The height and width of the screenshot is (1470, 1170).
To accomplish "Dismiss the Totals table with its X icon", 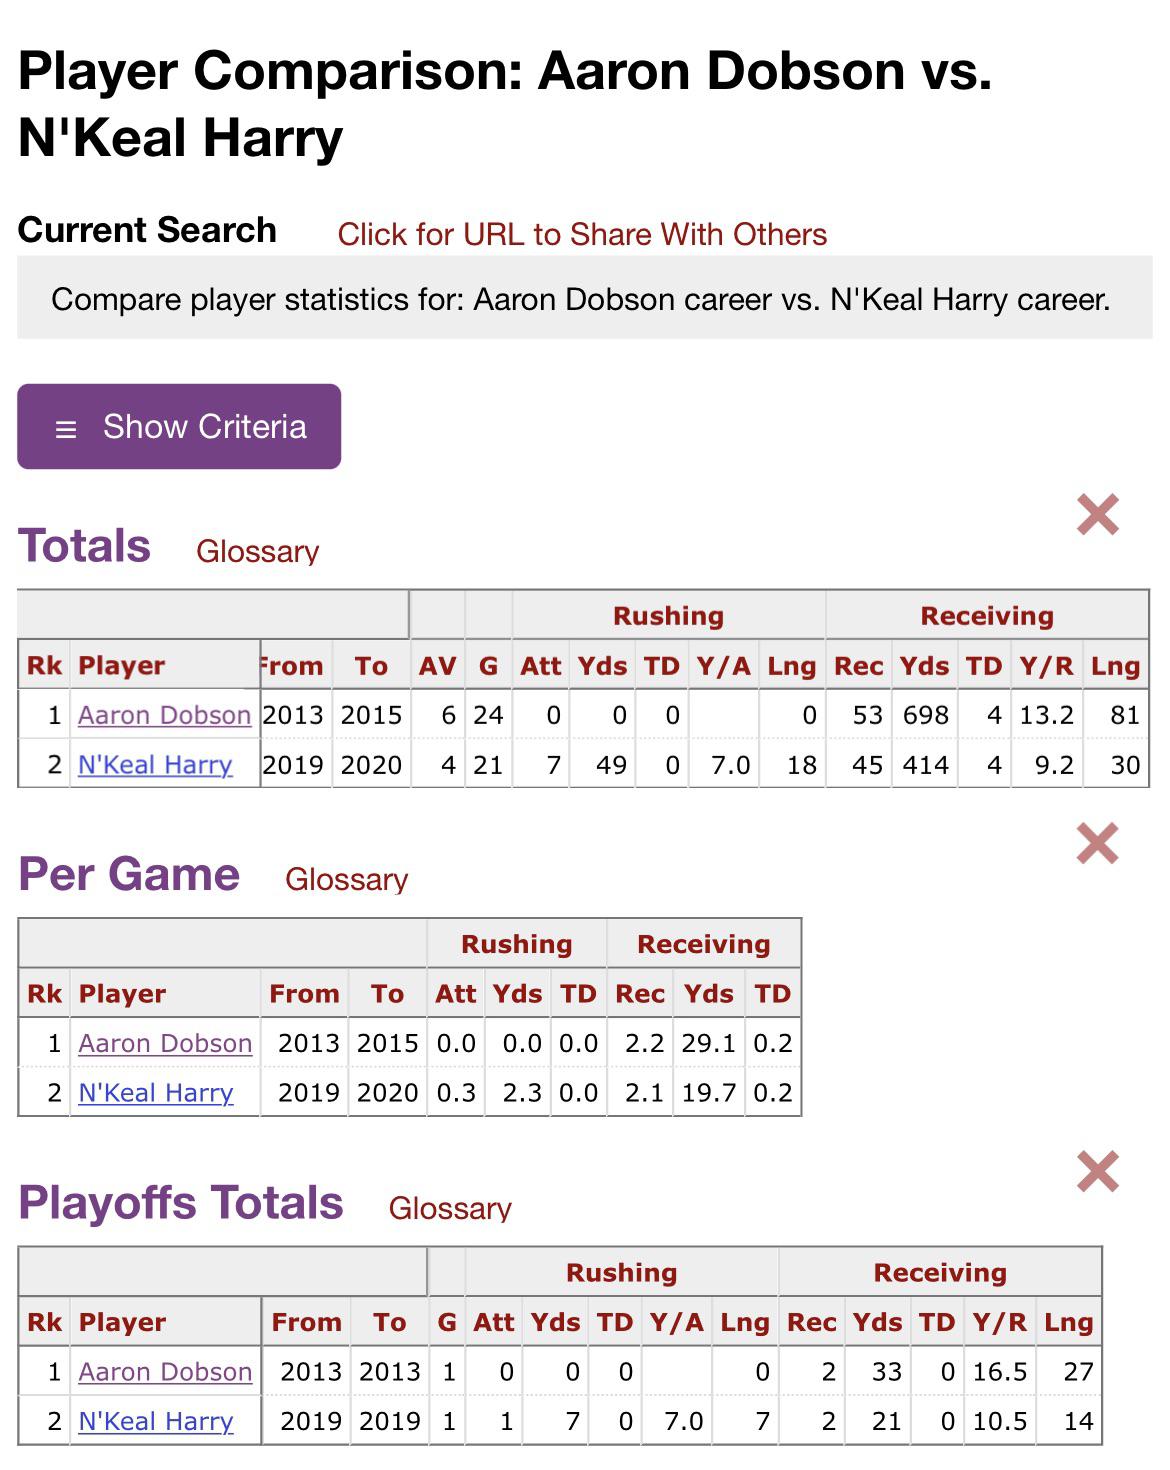I will (x=1098, y=515).
